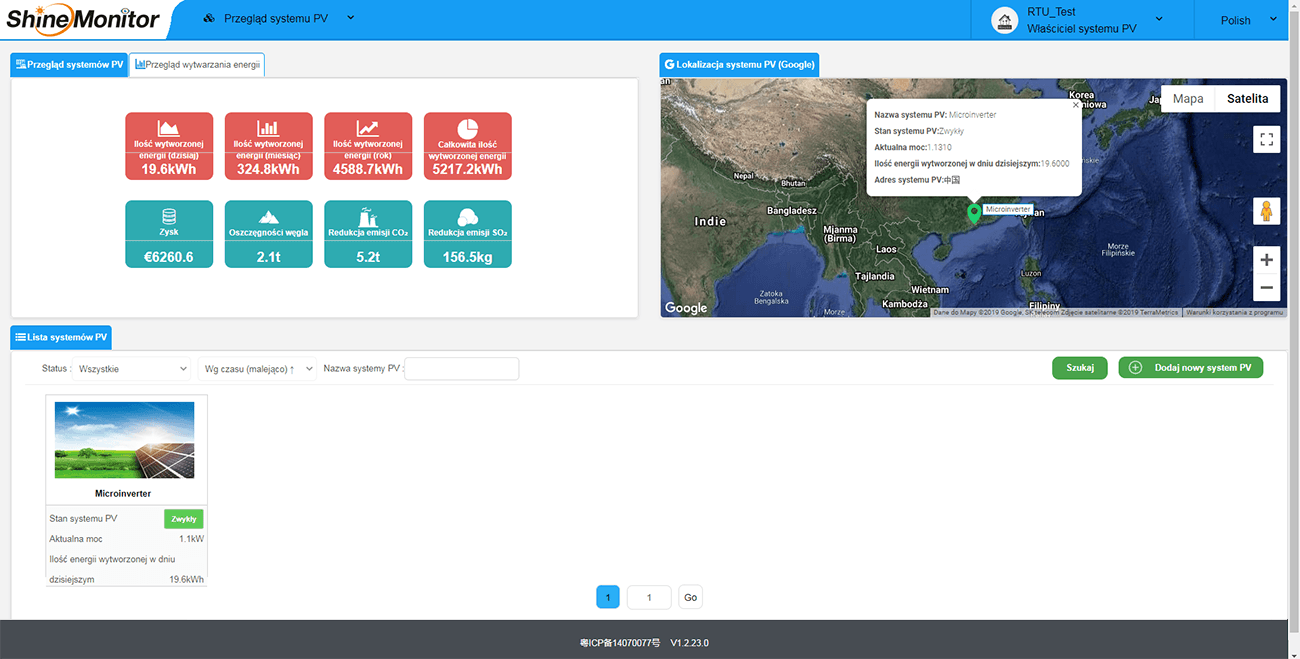1300x659 pixels.
Task: Click Dodaj nowy system PV button
Action: point(1191,368)
